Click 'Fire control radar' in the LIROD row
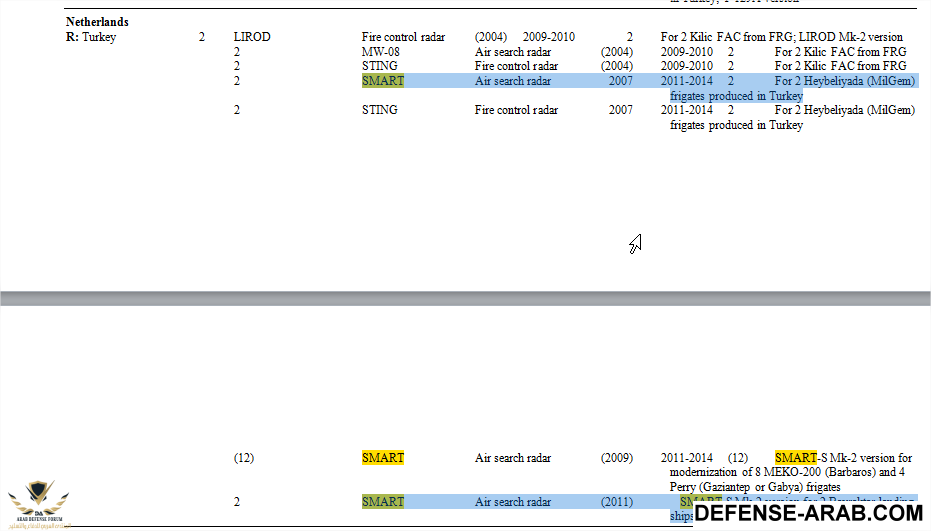This screenshot has height=531, width=931. coord(403,37)
